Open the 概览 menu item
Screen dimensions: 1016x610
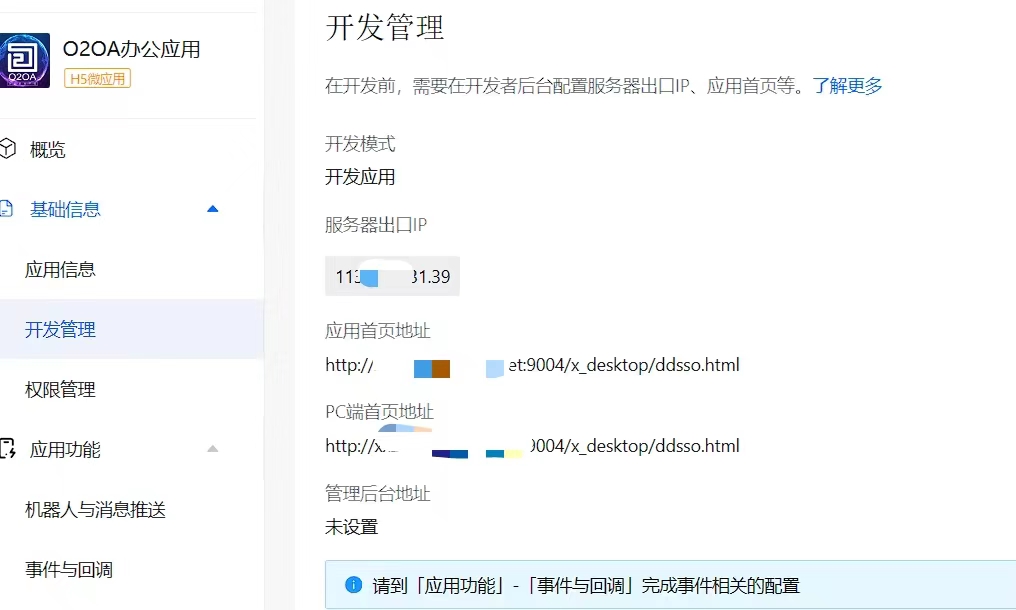47,150
